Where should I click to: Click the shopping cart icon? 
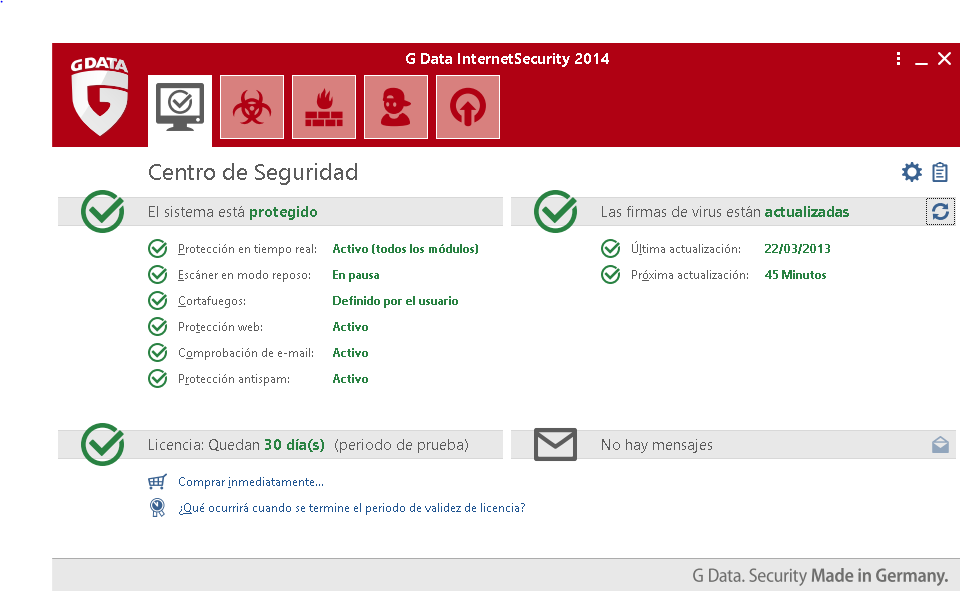[x=157, y=482]
